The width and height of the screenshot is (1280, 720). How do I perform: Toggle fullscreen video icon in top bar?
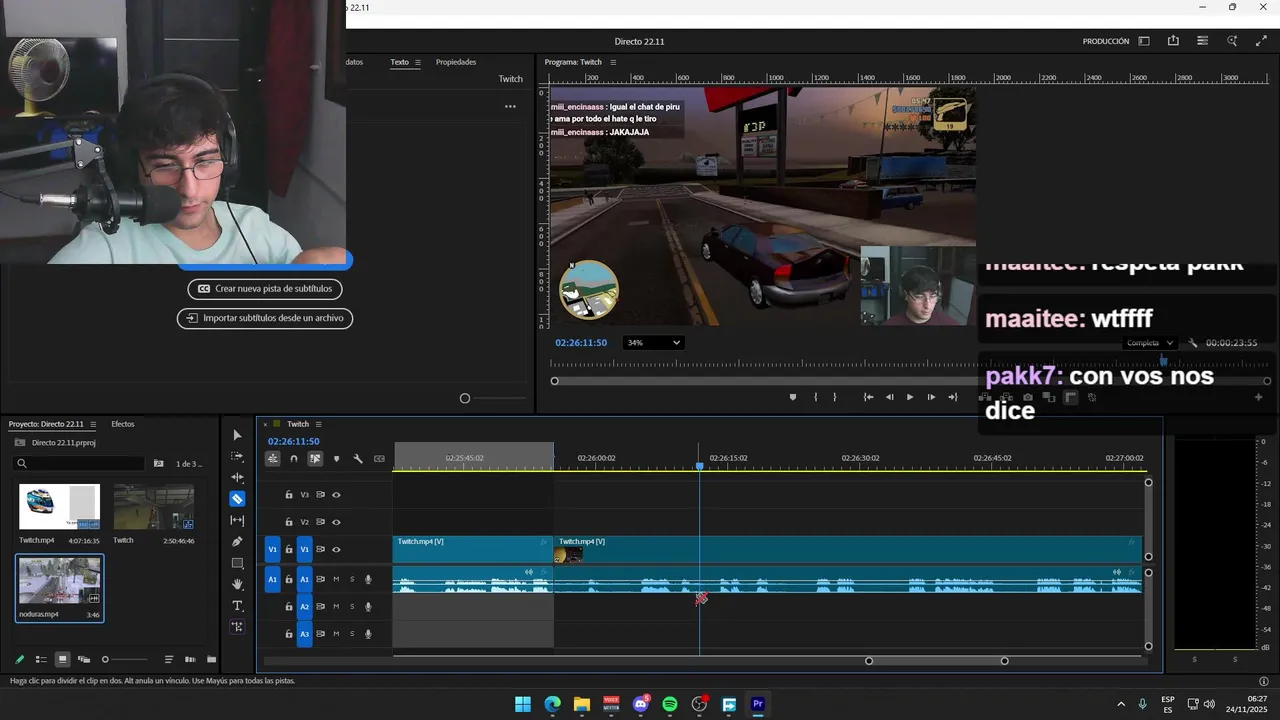[1261, 41]
